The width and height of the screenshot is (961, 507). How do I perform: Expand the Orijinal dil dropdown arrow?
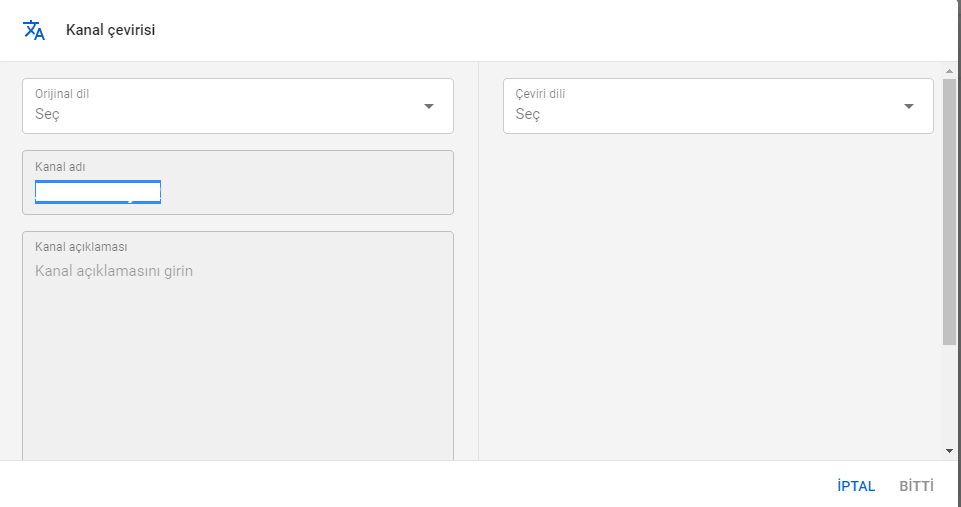click(x=429, y=106)
